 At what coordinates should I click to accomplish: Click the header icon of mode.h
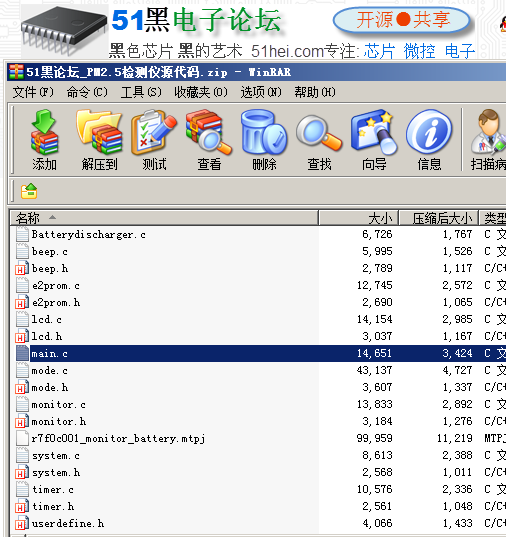22,387
